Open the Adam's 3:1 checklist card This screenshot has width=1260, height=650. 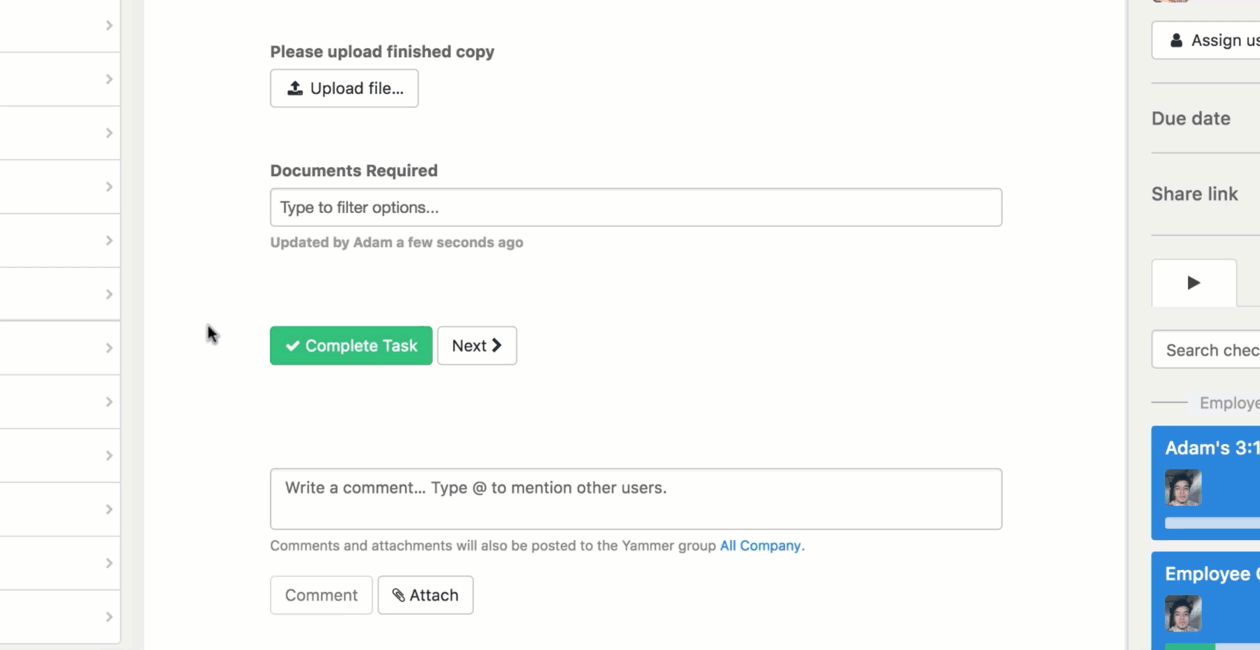[x=1211, y=448]
